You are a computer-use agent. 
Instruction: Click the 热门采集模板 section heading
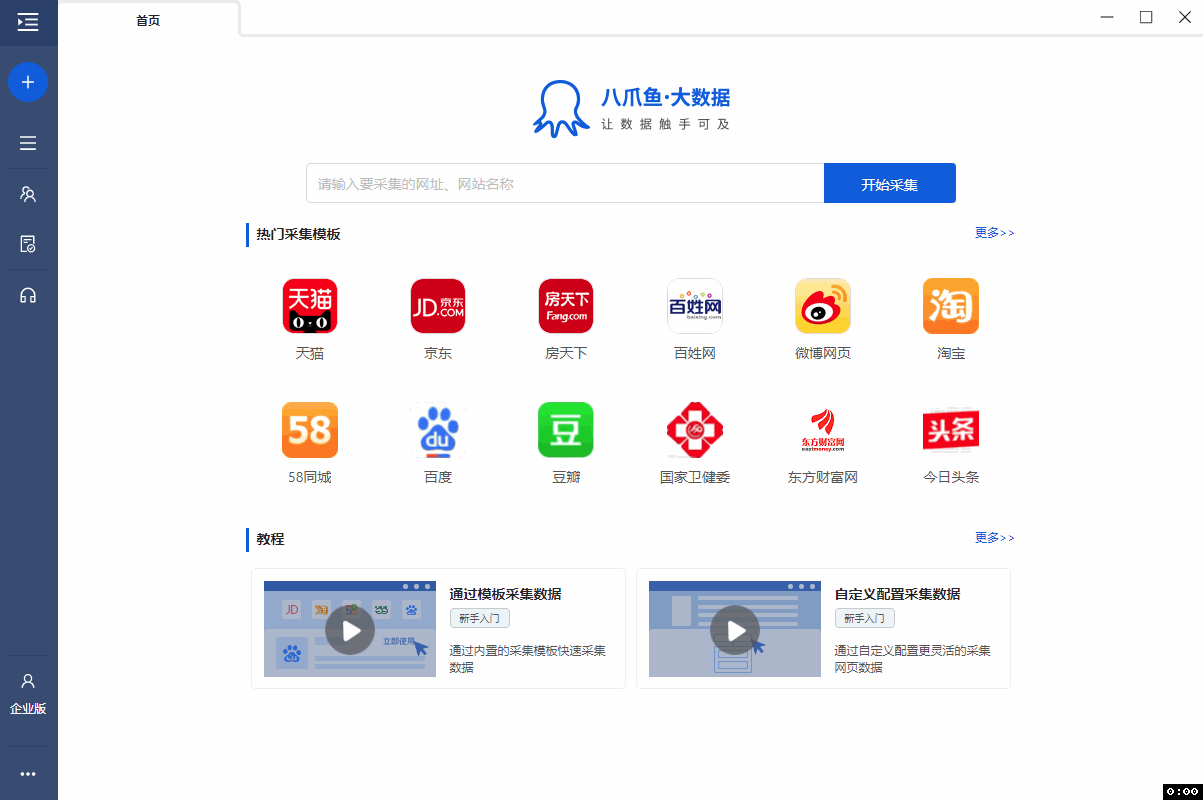(298, 234)
